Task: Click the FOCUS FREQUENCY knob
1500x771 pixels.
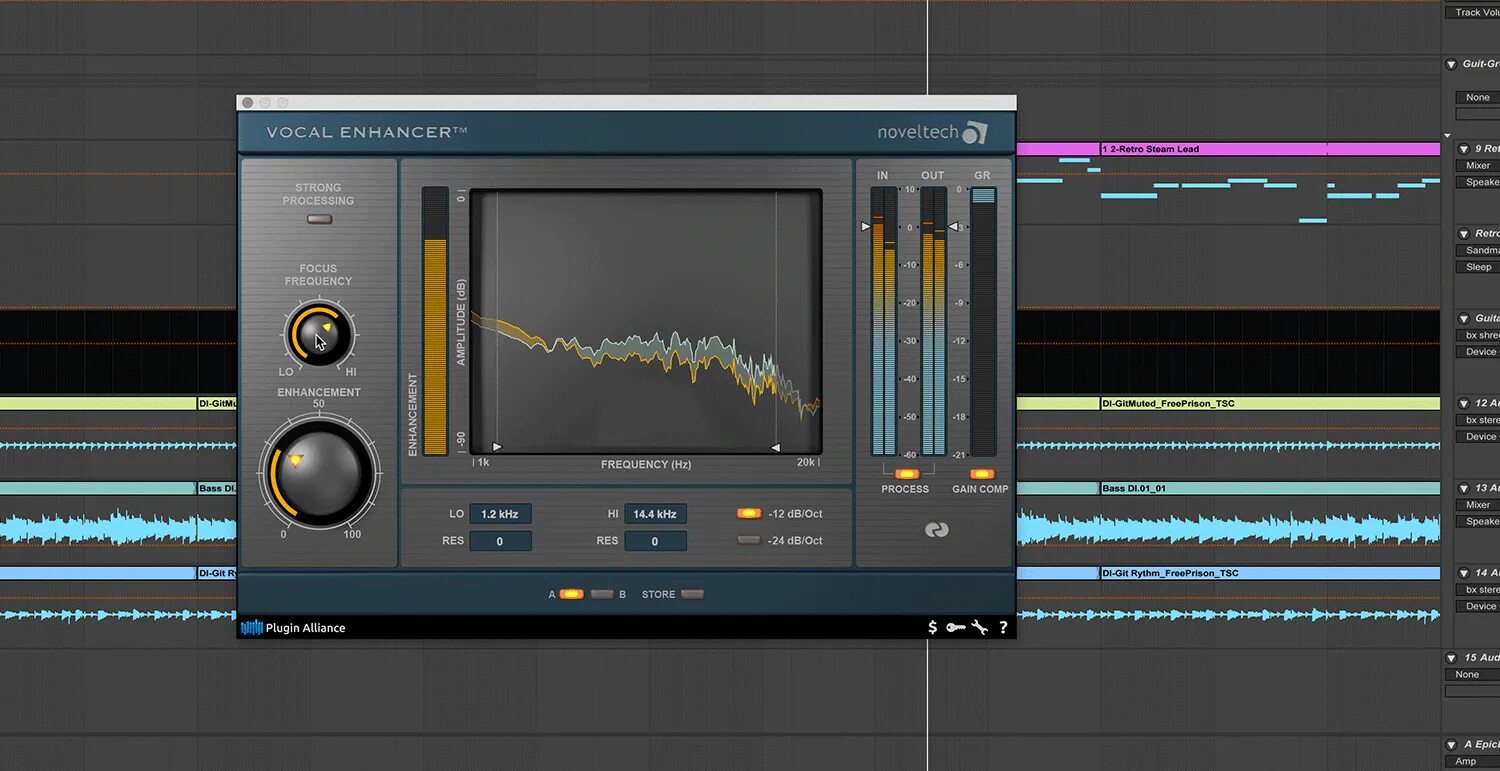Action: point(319,334)
